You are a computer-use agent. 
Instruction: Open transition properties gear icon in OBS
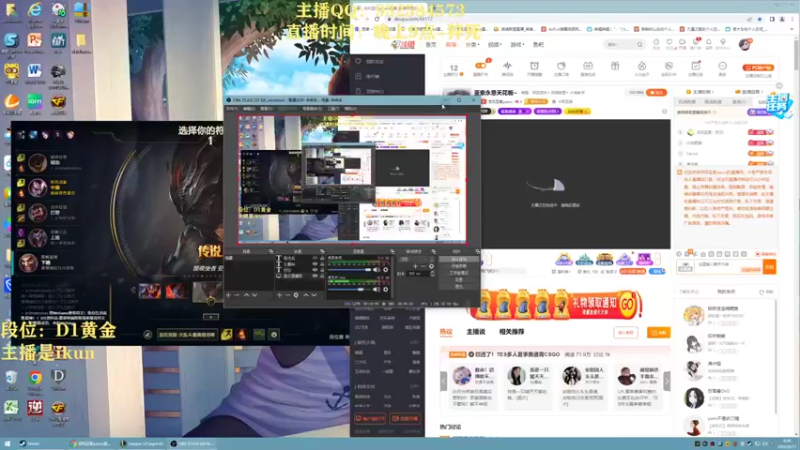tap(431, 266)
